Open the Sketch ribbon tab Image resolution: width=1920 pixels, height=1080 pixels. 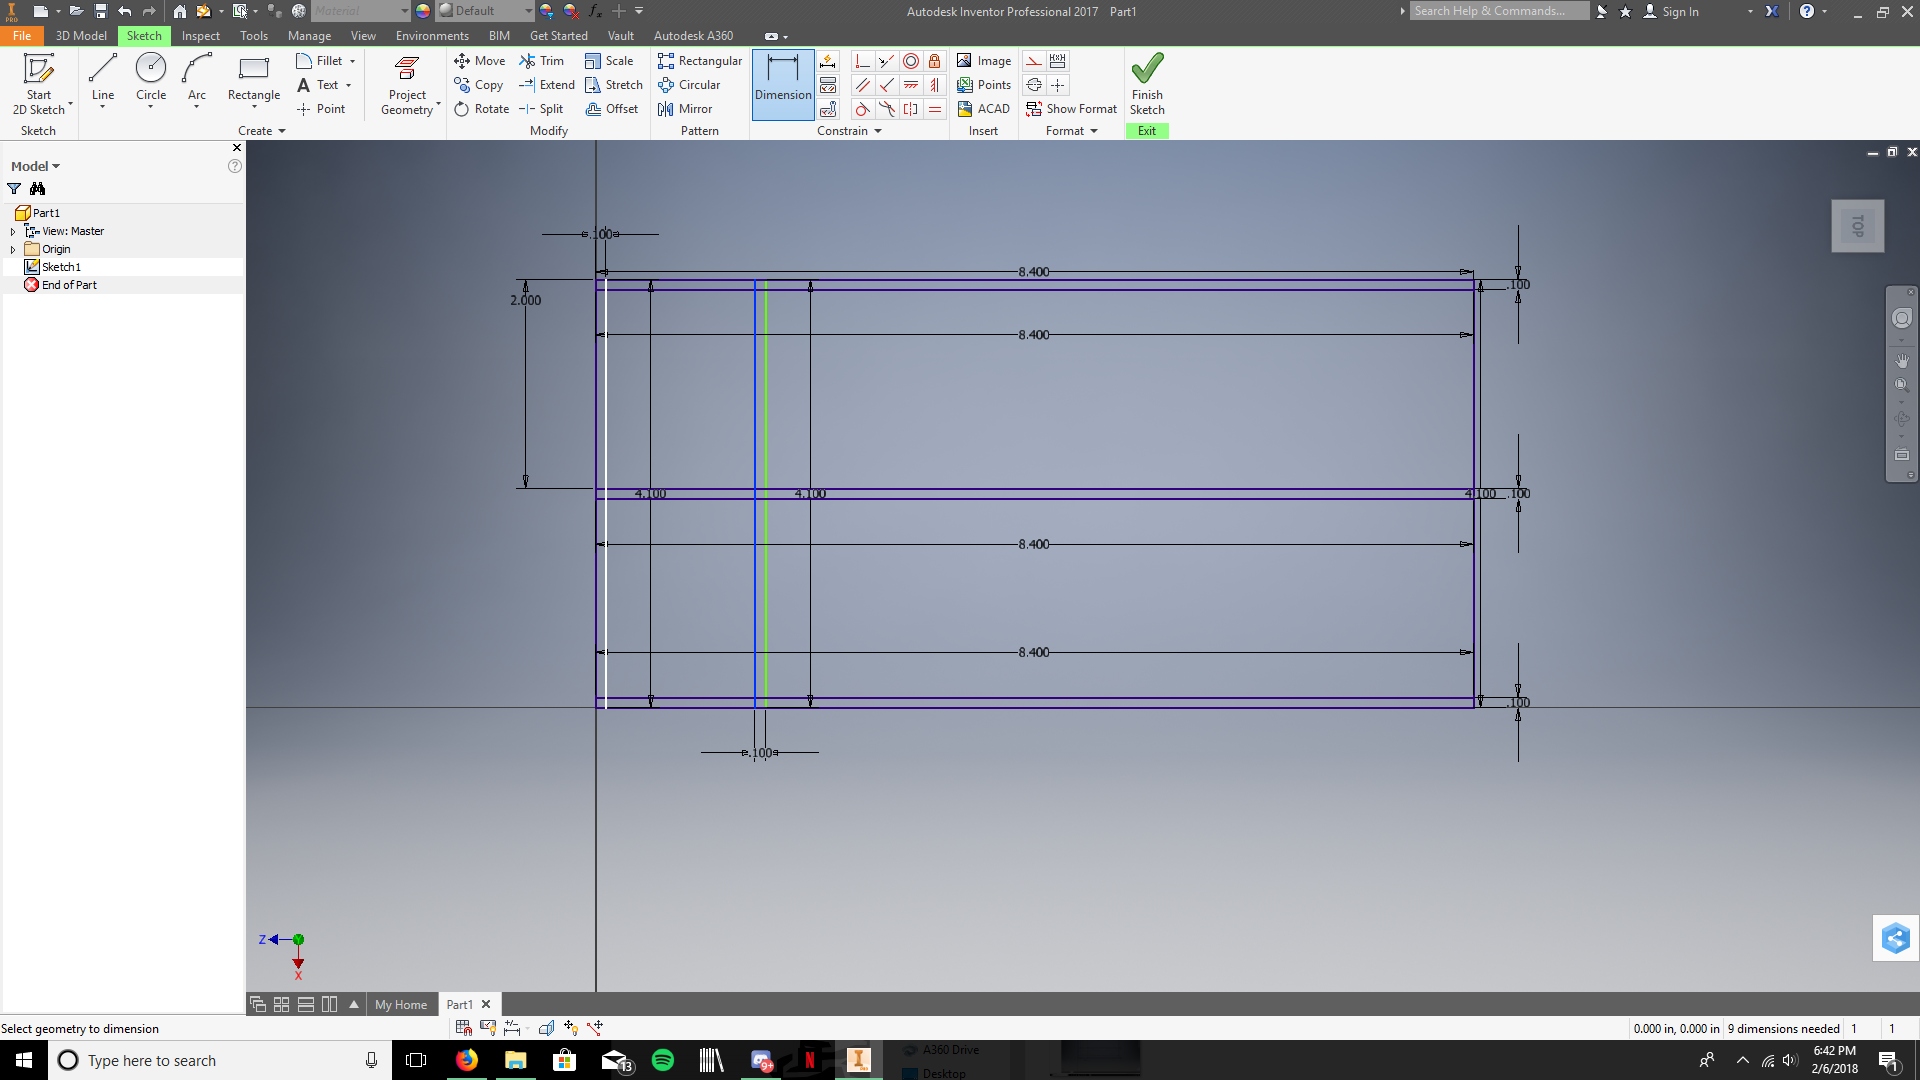click(x=144, y=36)
